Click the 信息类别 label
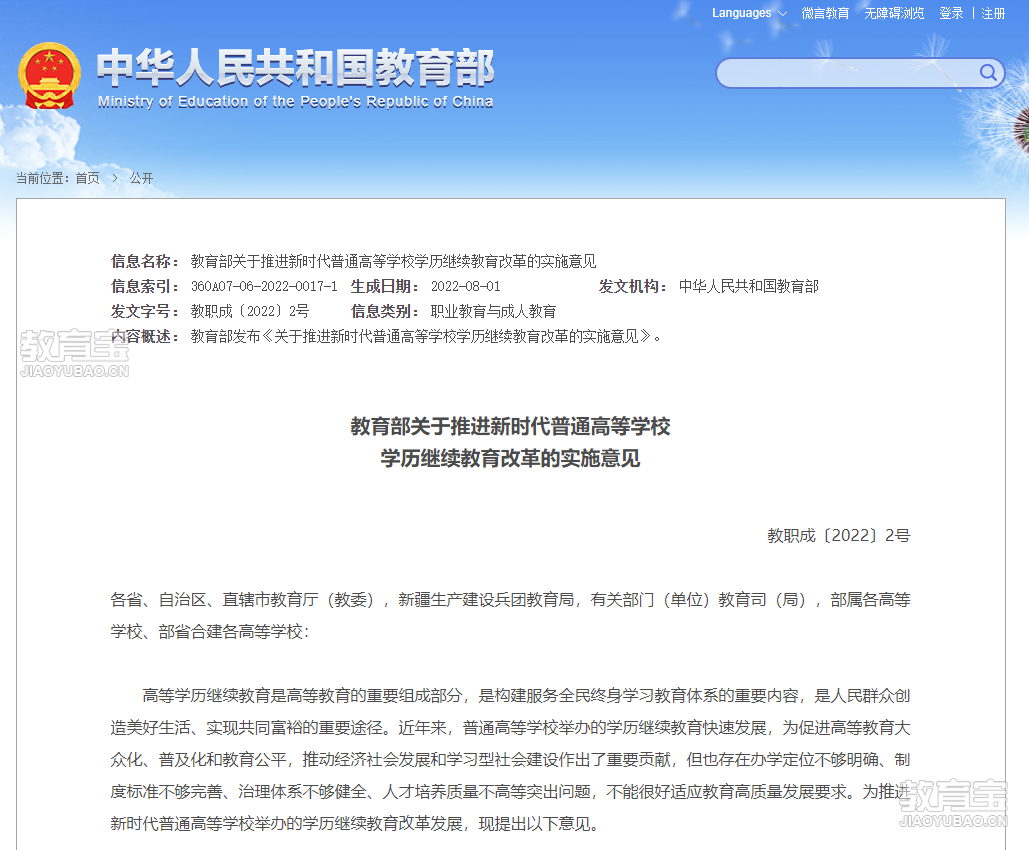 385,311
